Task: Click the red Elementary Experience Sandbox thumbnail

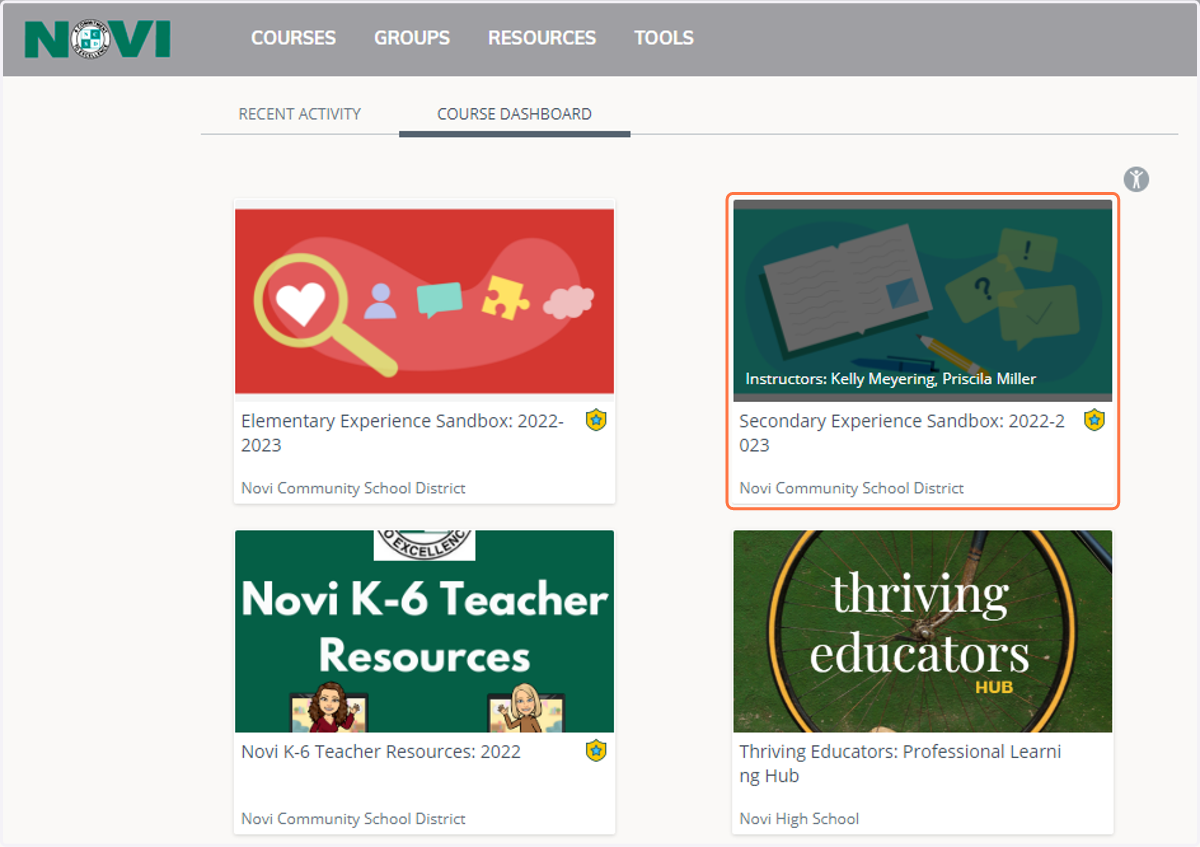Action: click(x=424, y=301)
